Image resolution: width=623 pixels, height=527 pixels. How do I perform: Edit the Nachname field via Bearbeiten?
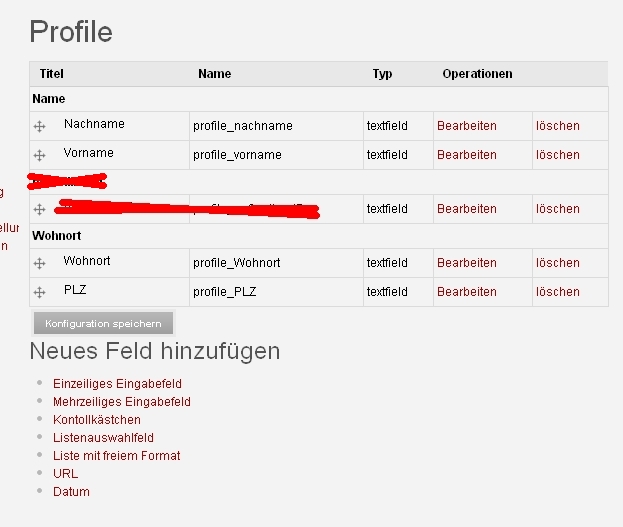[466, 126]
